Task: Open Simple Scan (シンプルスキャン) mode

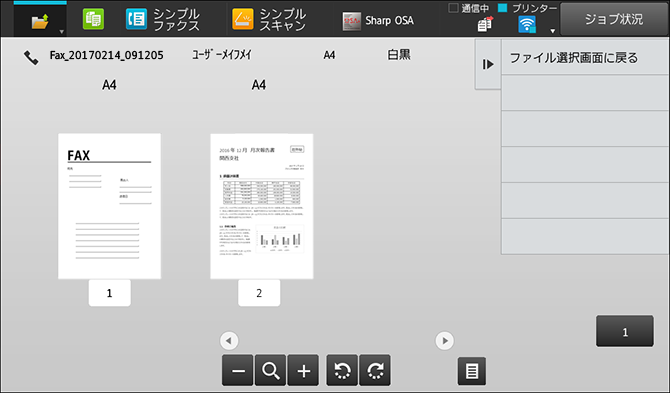Action: click(x=269, y=20)
